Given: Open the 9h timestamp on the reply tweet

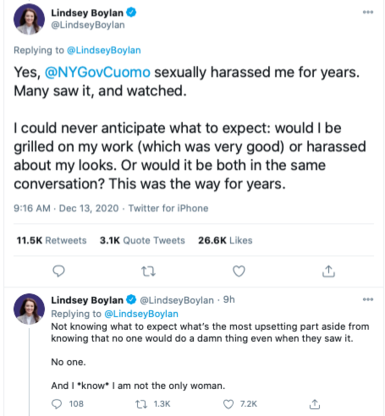Looking at the screenshot, I should click(229, 300).
